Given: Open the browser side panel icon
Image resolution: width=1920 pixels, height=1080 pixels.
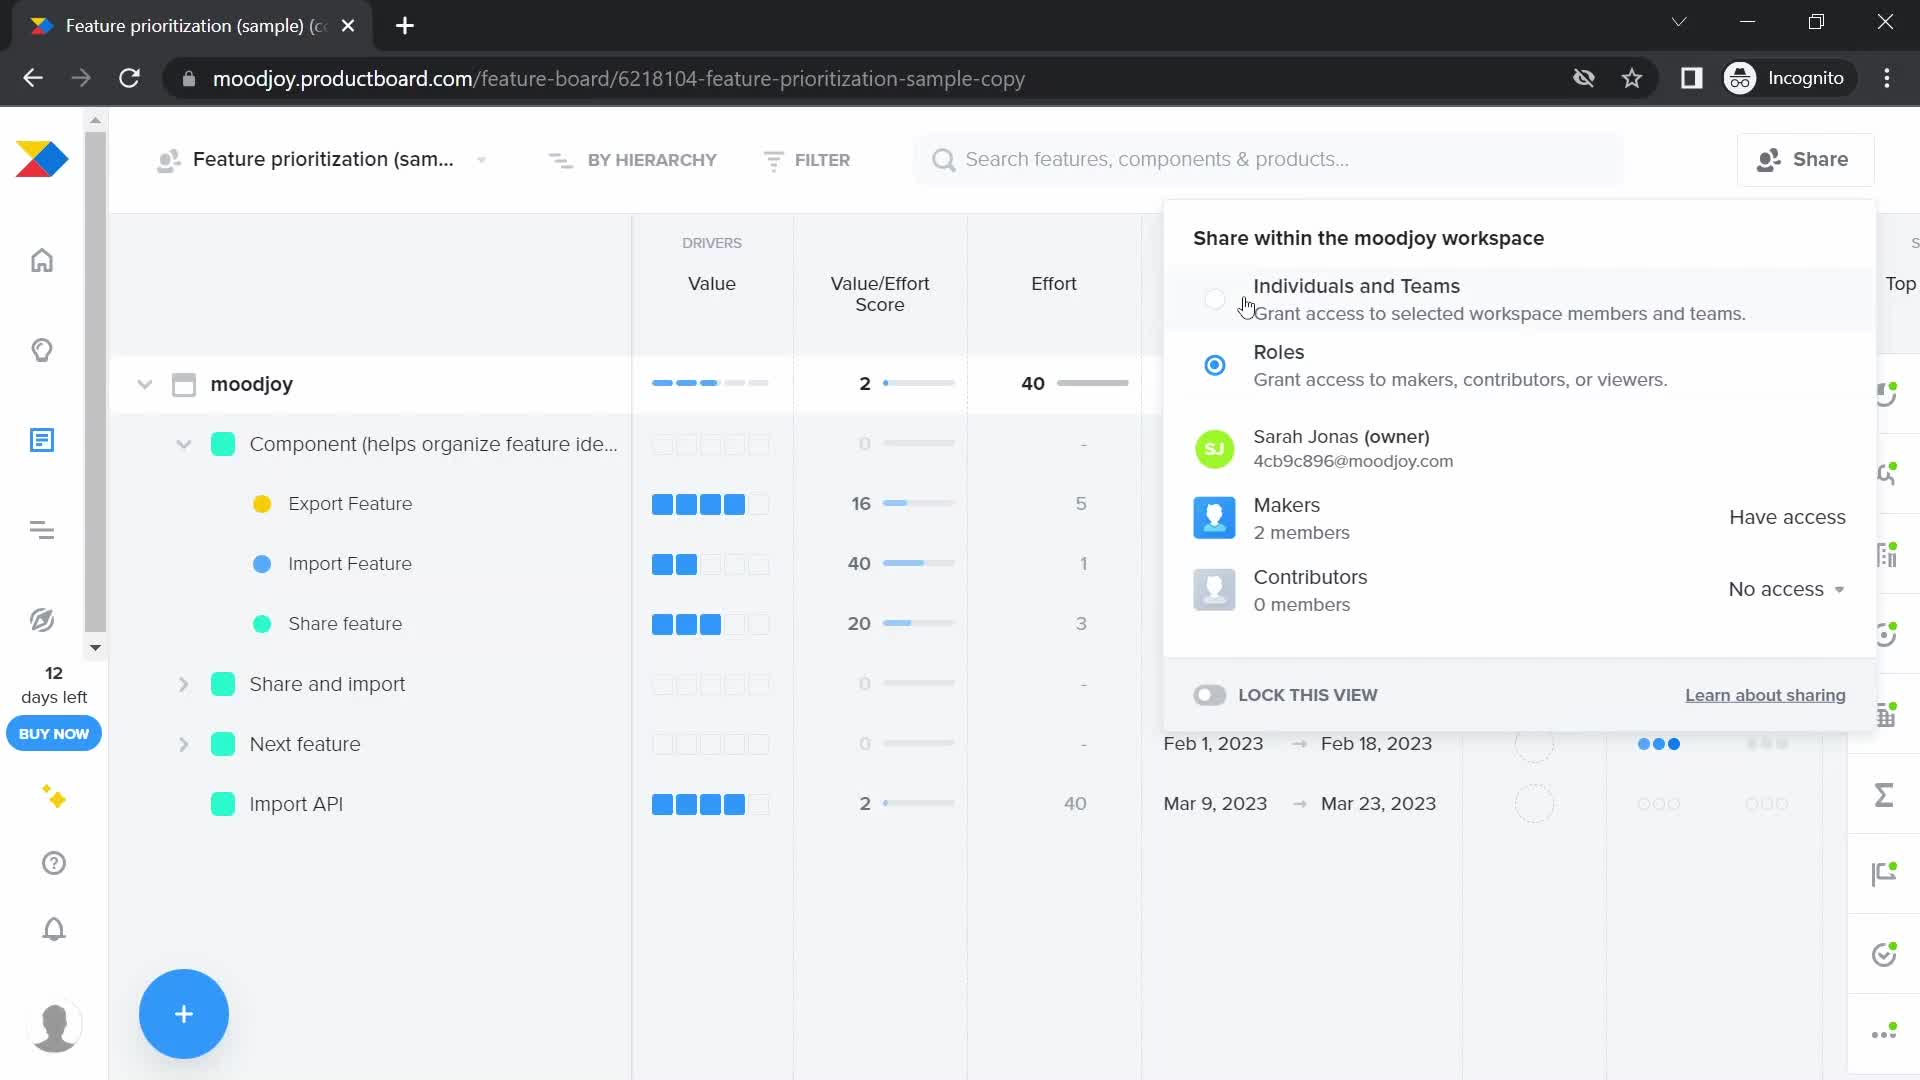Looking at the screenshot, I should [1691, 78].
